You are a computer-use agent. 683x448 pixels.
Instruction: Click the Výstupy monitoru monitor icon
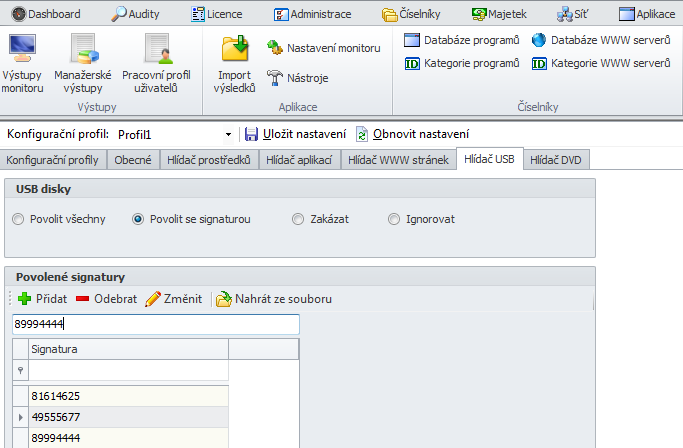tap(22, 48)
